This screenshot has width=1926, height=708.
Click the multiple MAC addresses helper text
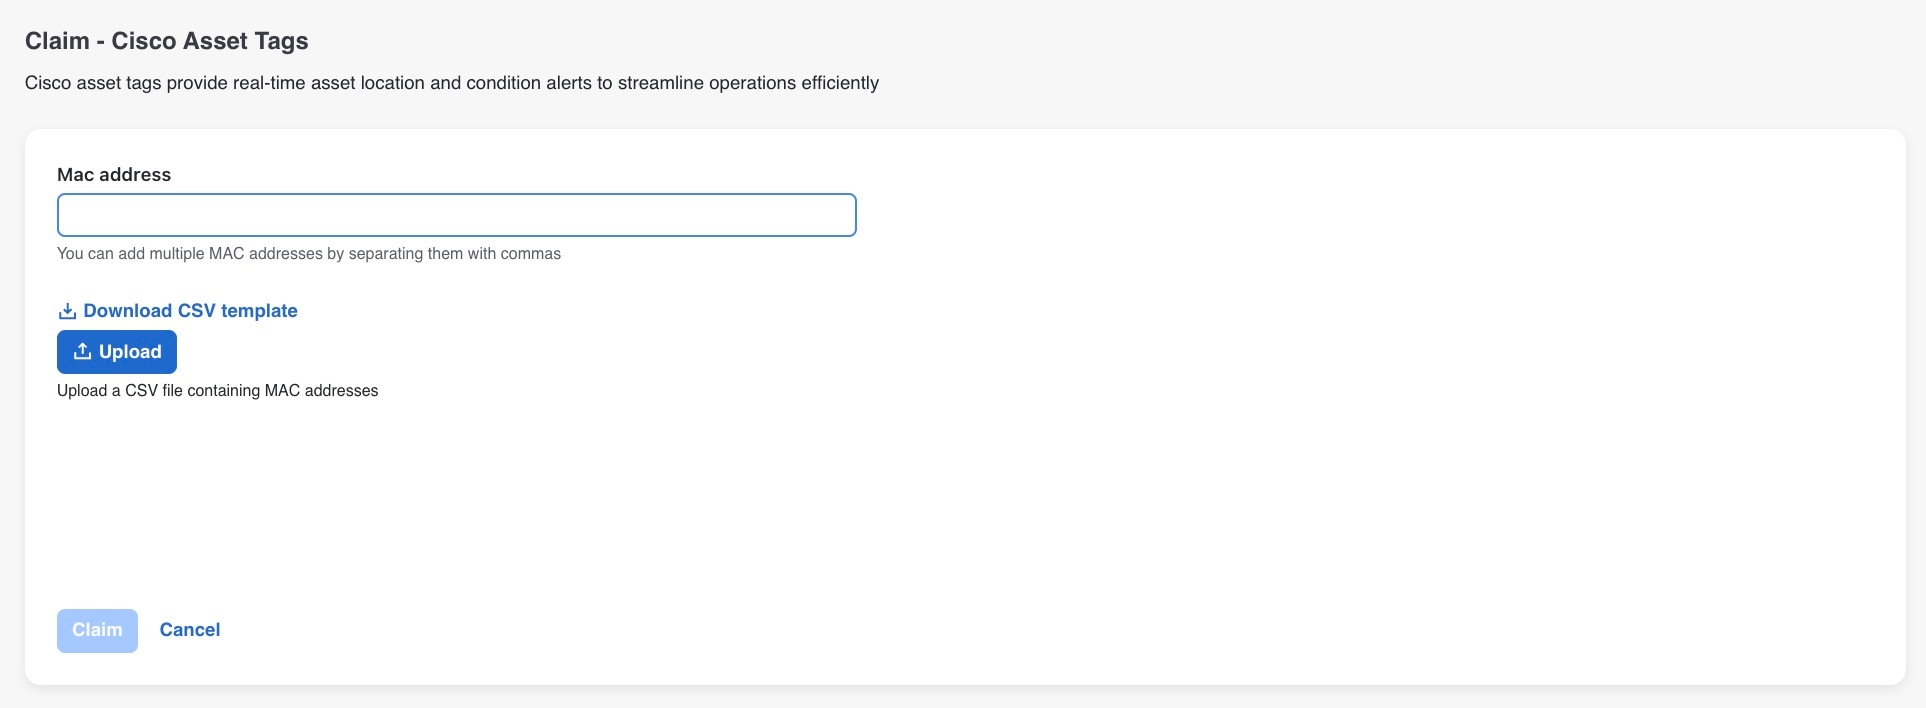pos(309,254)
